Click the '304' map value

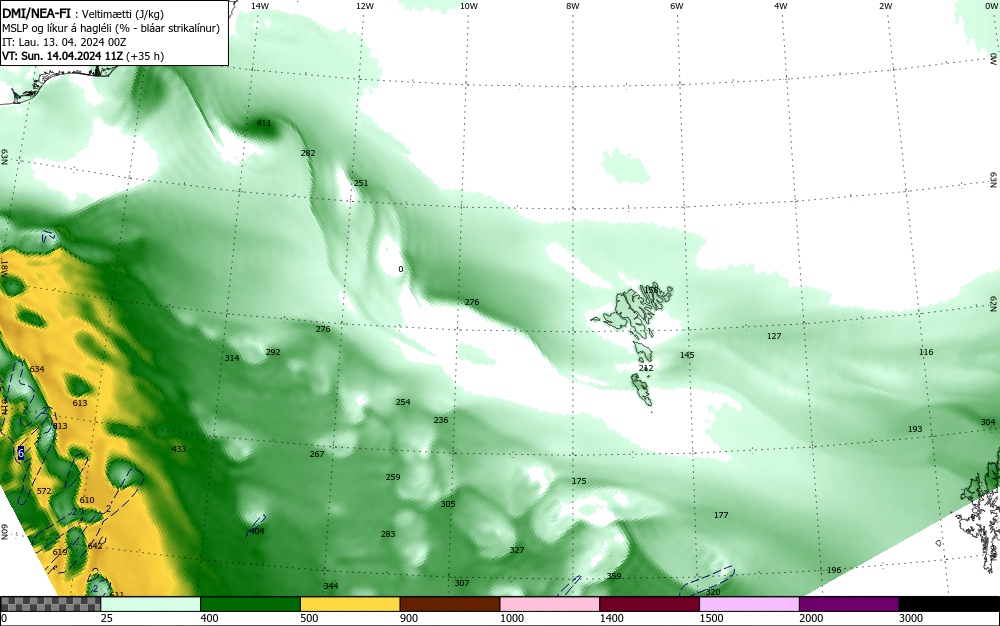click(988, 422)
